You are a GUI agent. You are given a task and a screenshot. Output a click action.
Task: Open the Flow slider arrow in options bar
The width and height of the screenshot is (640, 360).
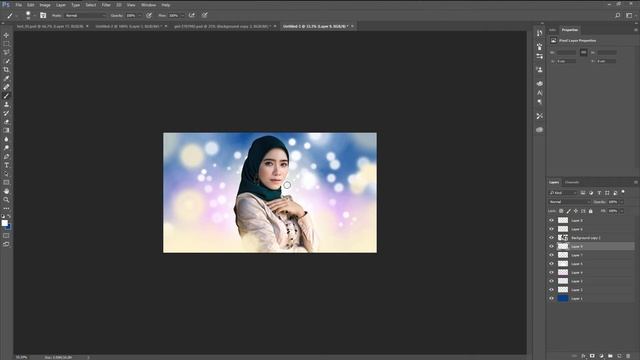182,16
